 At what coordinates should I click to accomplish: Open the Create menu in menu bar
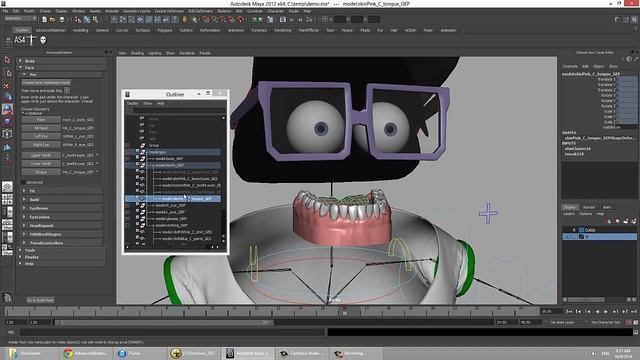[x=45, y=11]
